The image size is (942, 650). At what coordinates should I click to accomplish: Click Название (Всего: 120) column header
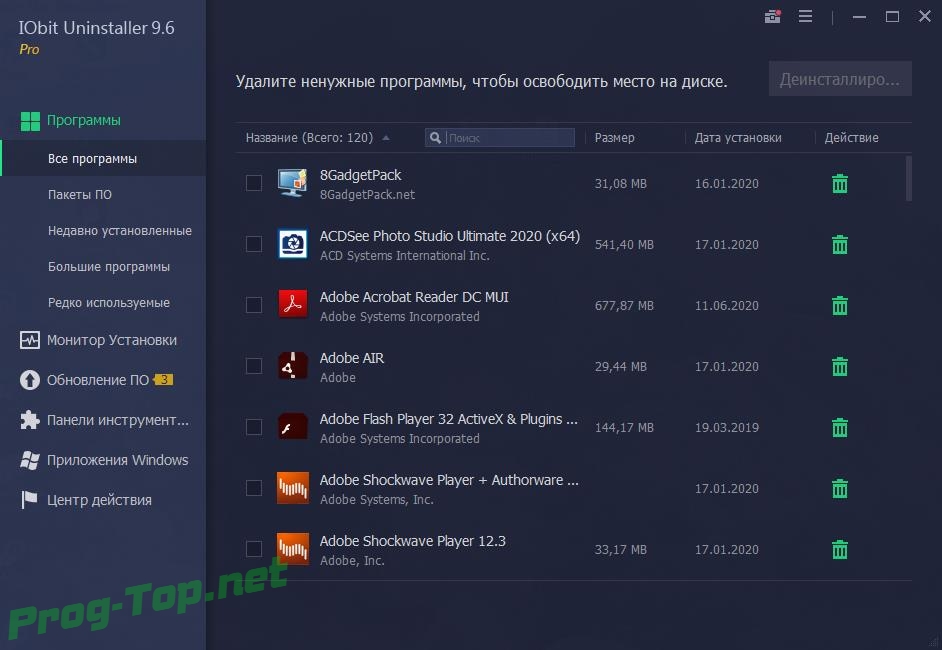pos(309,138)
